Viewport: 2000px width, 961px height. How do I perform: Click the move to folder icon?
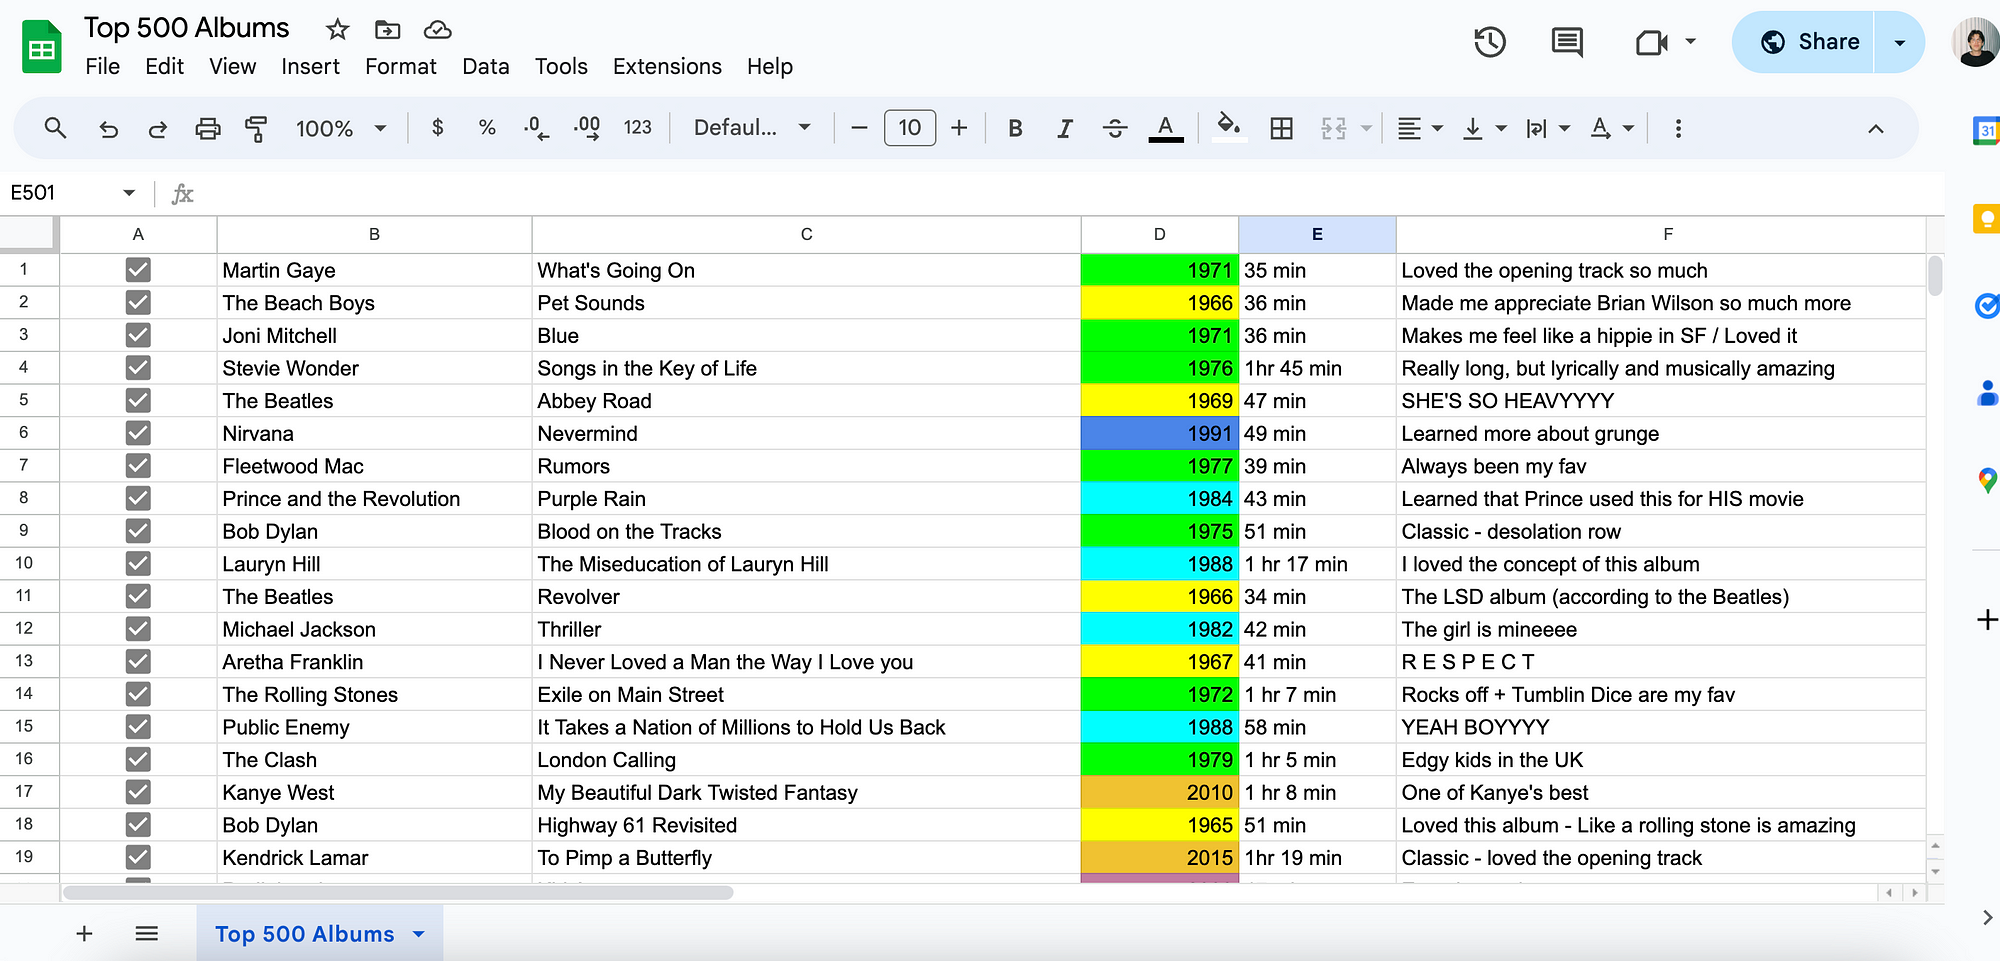(387, 29)
